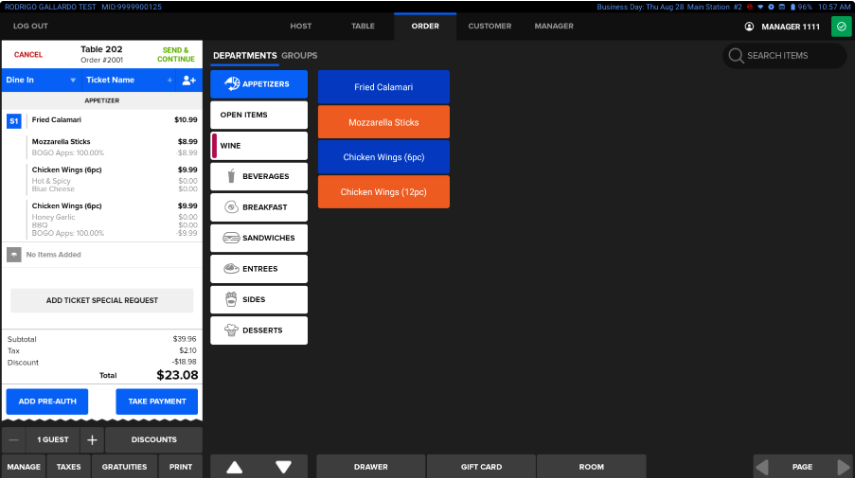Click the Ticket Name field
This screenshot has height=478, width=856.
click(x=129, y=80)
